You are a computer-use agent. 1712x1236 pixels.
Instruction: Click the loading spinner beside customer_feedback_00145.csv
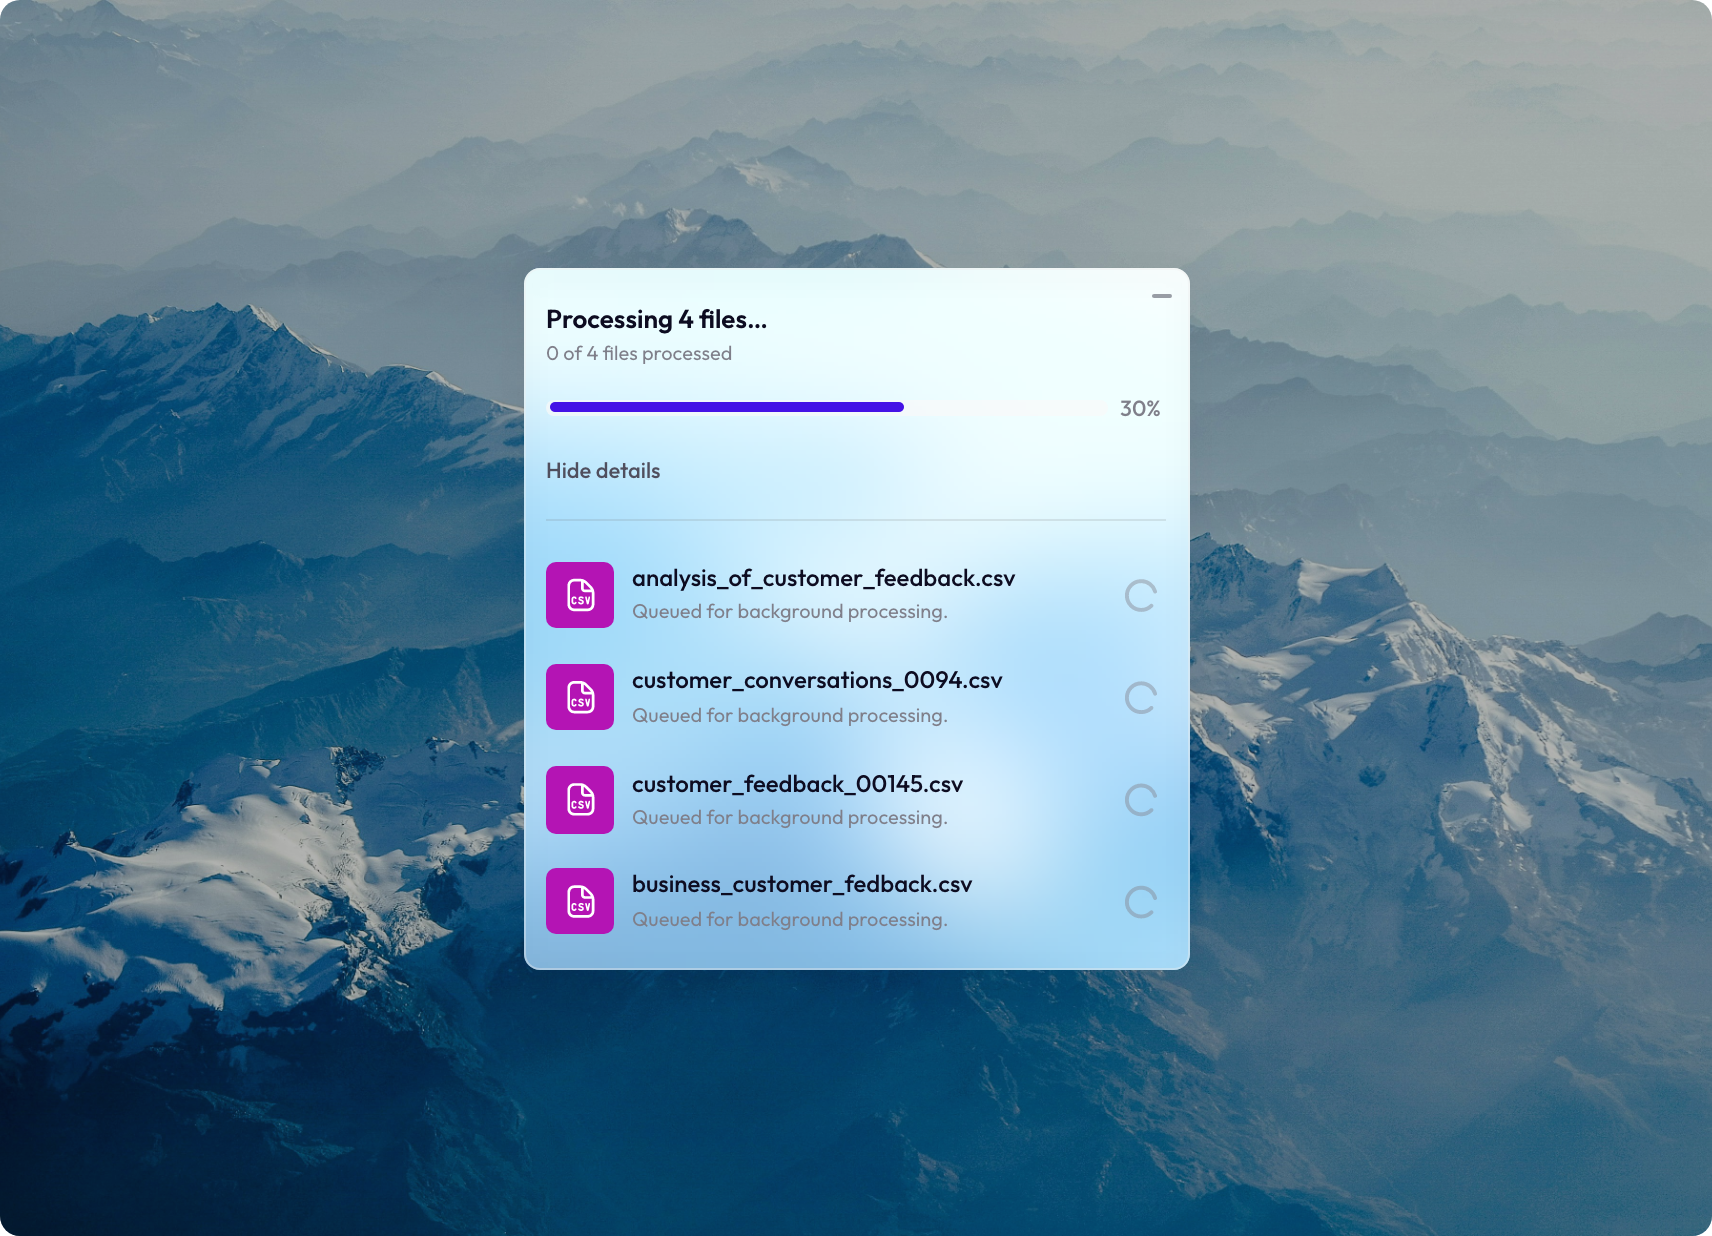click(x=1140, y=800)
